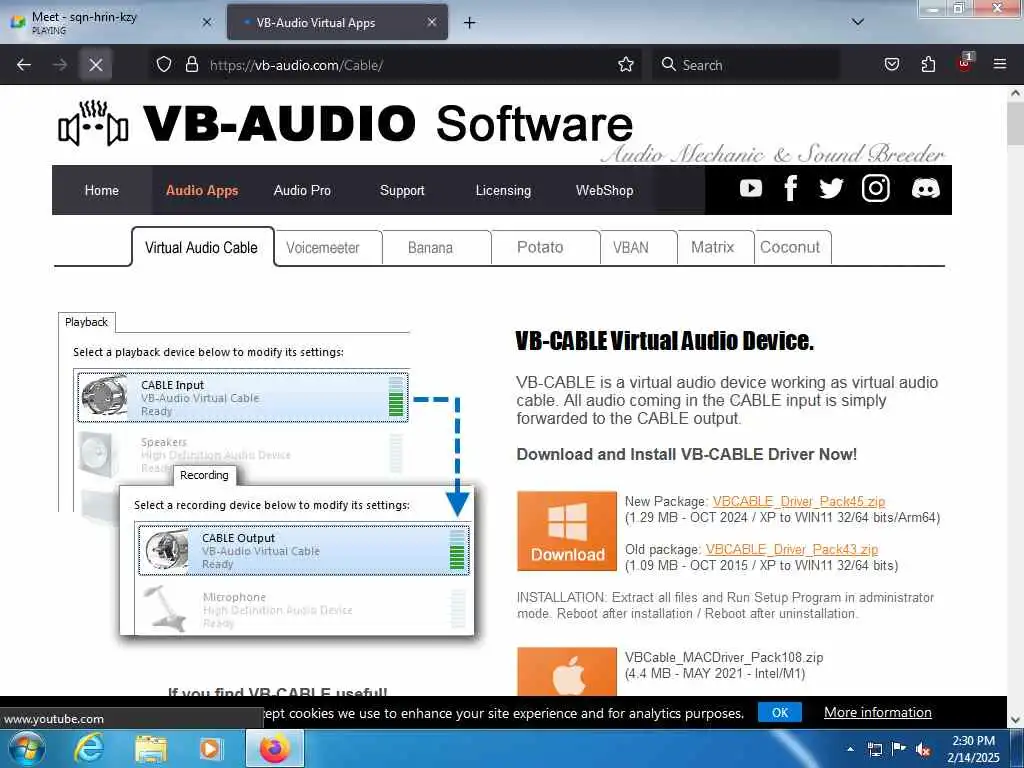Open File Explorer folder taskbar icon
The image size is (1024, 768).
(x=150, y=748)
